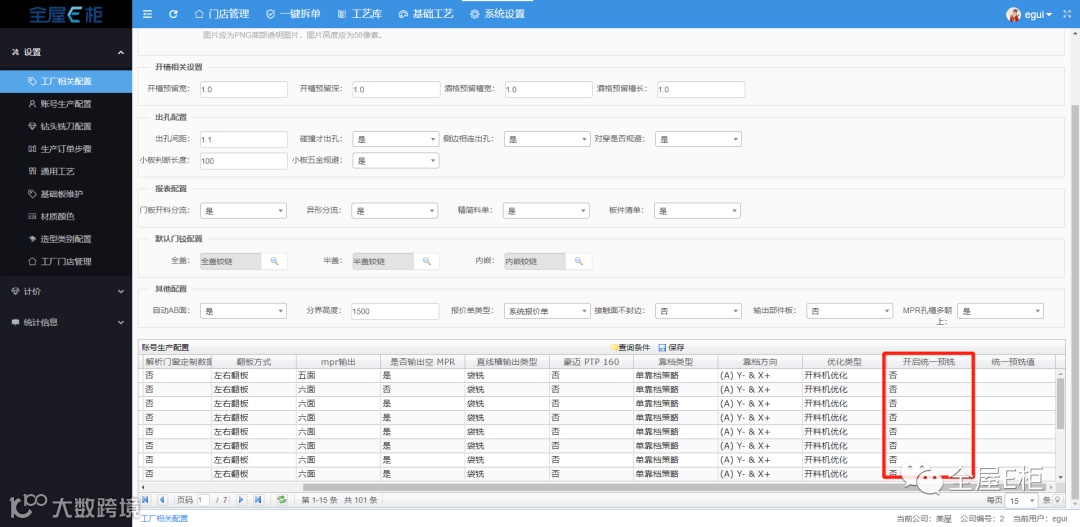Image resolution: width=1080 pixels, height=527 pixels.
Task: Open the 异形分流 dropdown
Action: click(395, 211)
